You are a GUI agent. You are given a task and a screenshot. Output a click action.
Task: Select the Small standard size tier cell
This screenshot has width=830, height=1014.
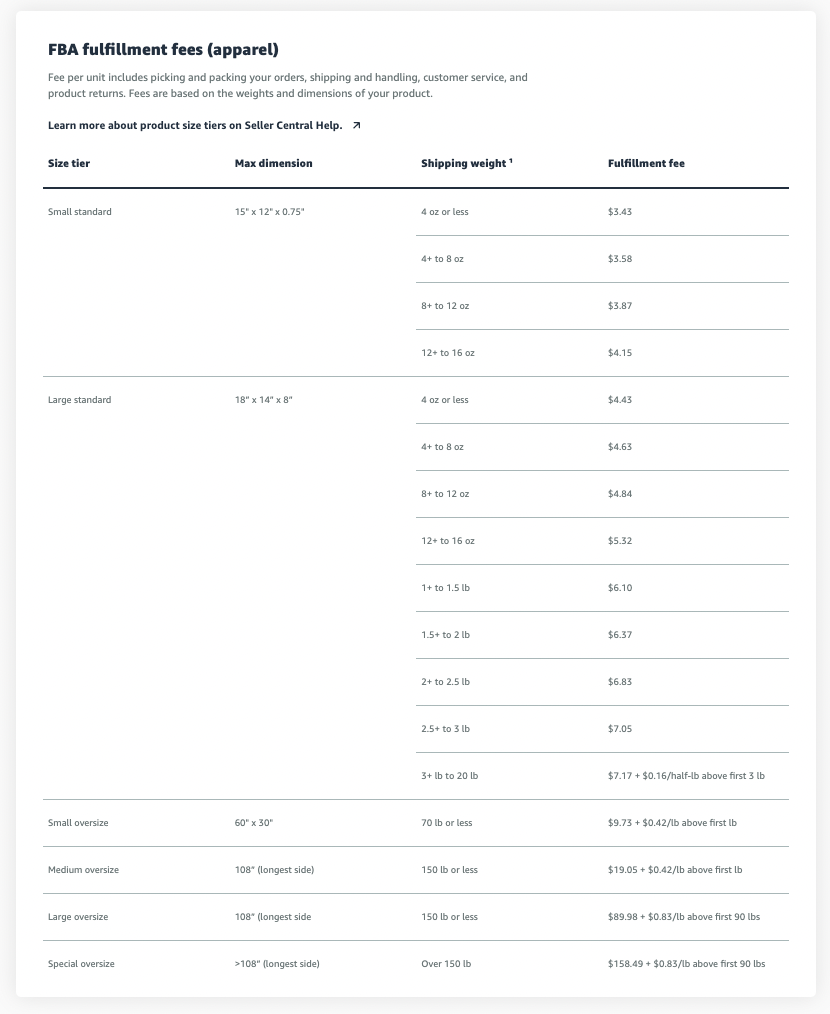click(x=80, y=212)
